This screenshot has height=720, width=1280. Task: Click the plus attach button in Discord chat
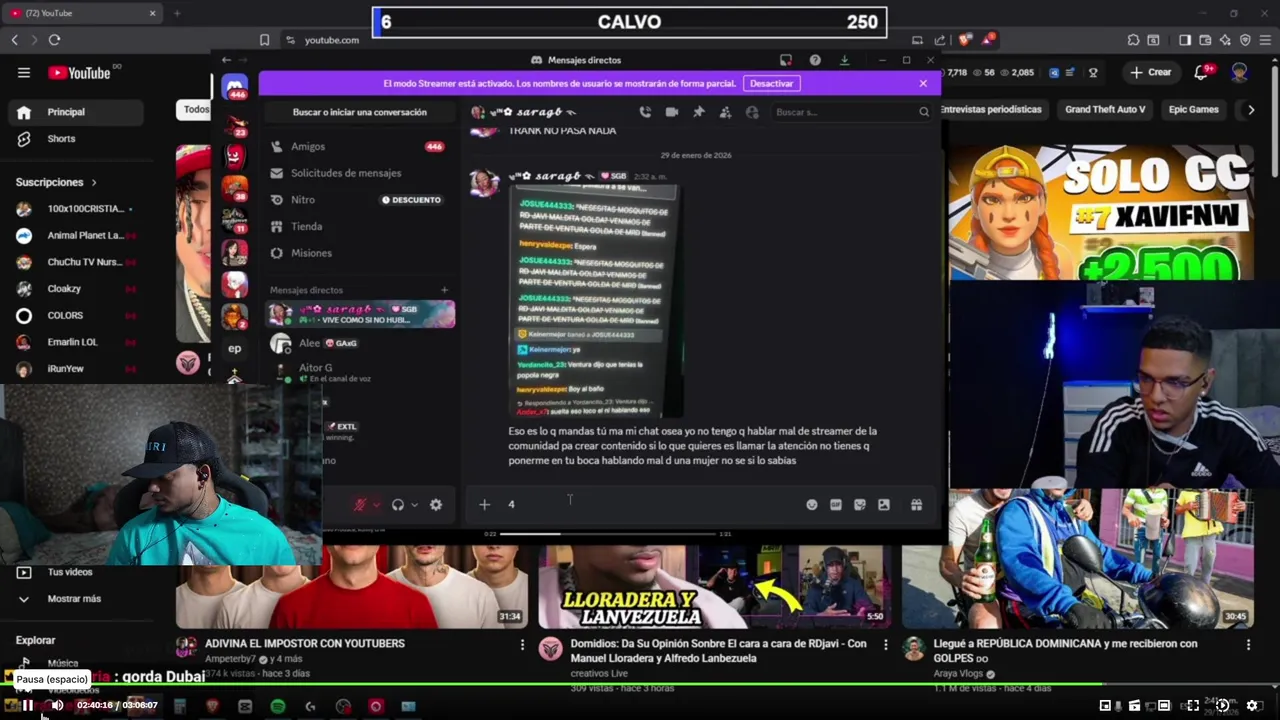point(484,505)
